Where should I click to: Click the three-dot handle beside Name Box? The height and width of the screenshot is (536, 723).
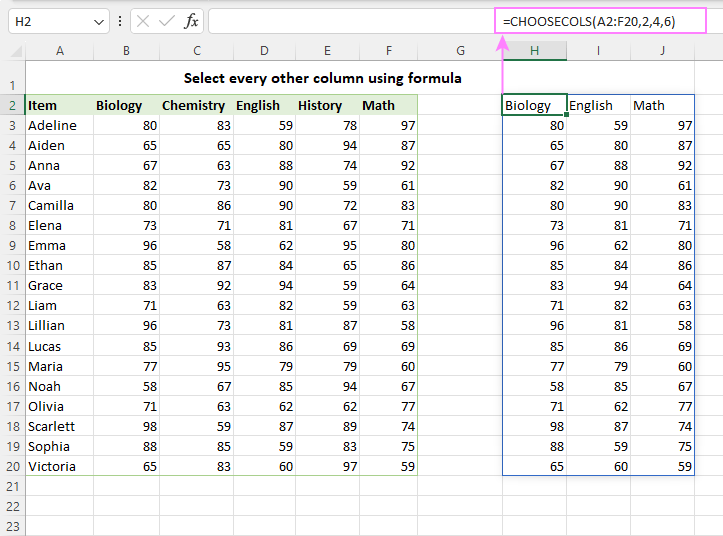(120, 21)
